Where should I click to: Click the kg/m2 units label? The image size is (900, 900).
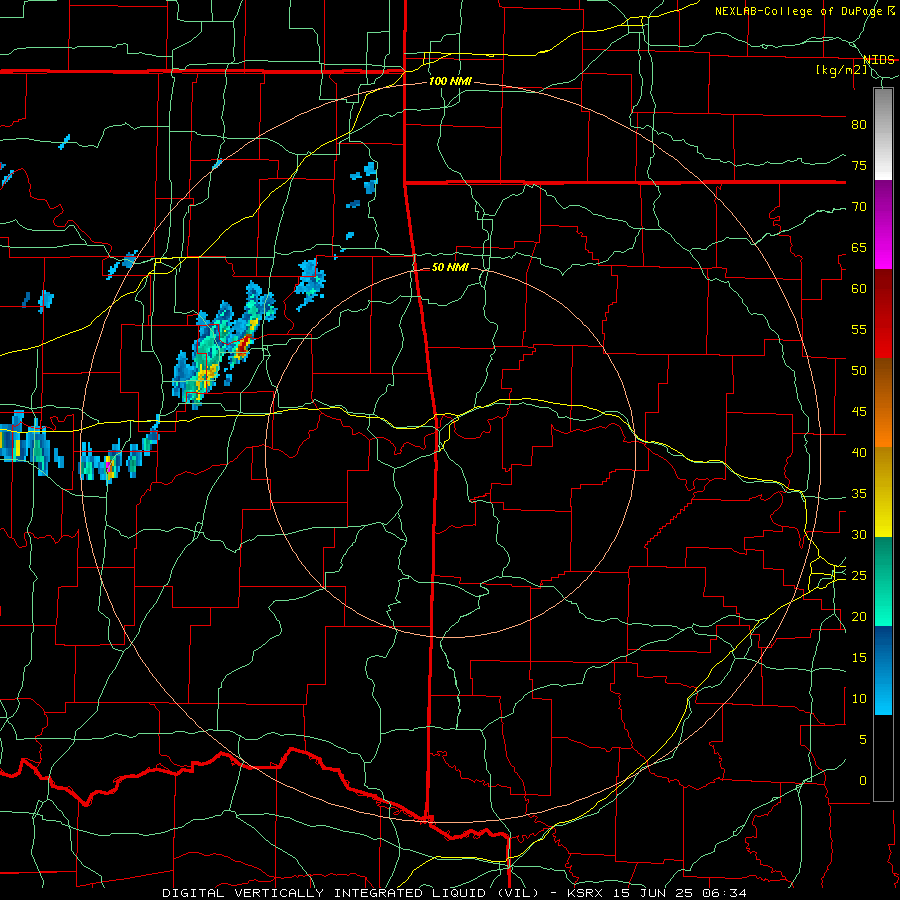(842, 70)
